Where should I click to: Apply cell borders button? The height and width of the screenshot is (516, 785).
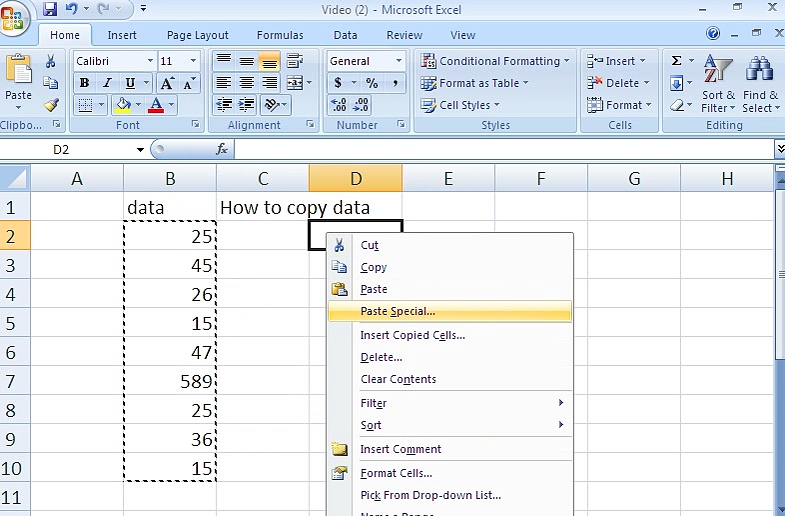tap(86, 105)
